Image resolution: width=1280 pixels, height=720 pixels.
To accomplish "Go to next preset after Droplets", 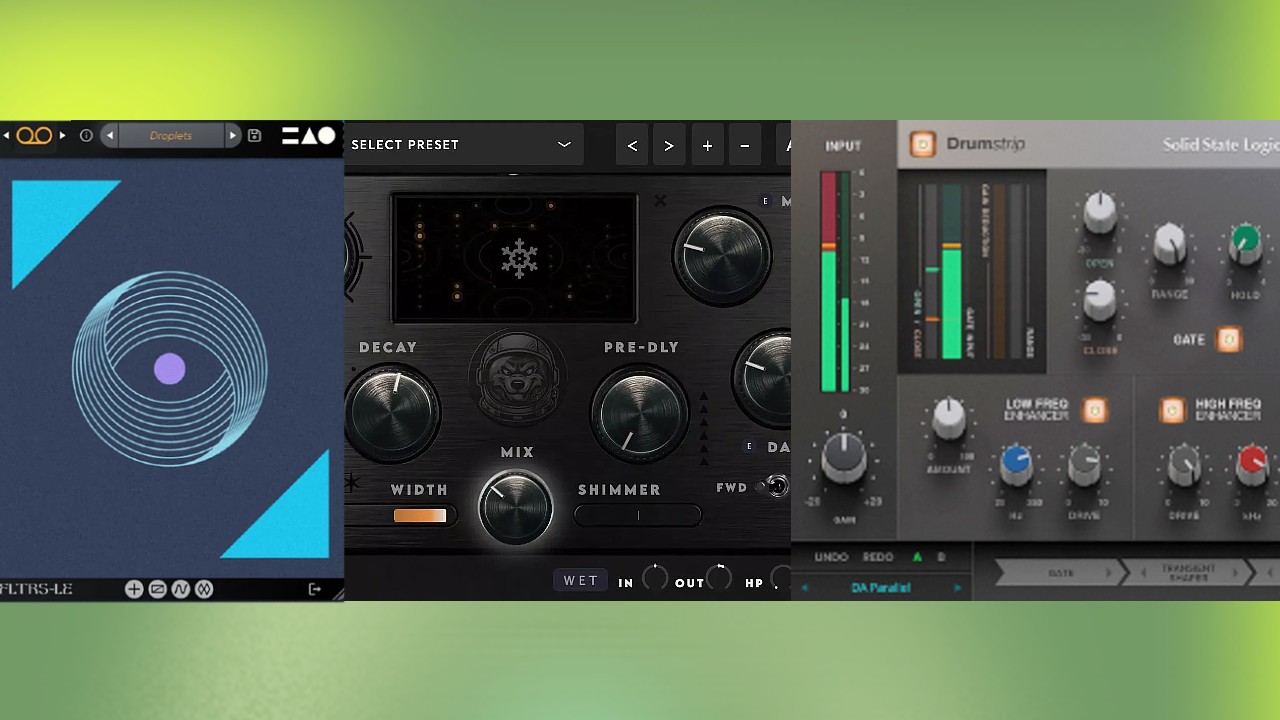I will pyautogui.click(x=232, y=135).
